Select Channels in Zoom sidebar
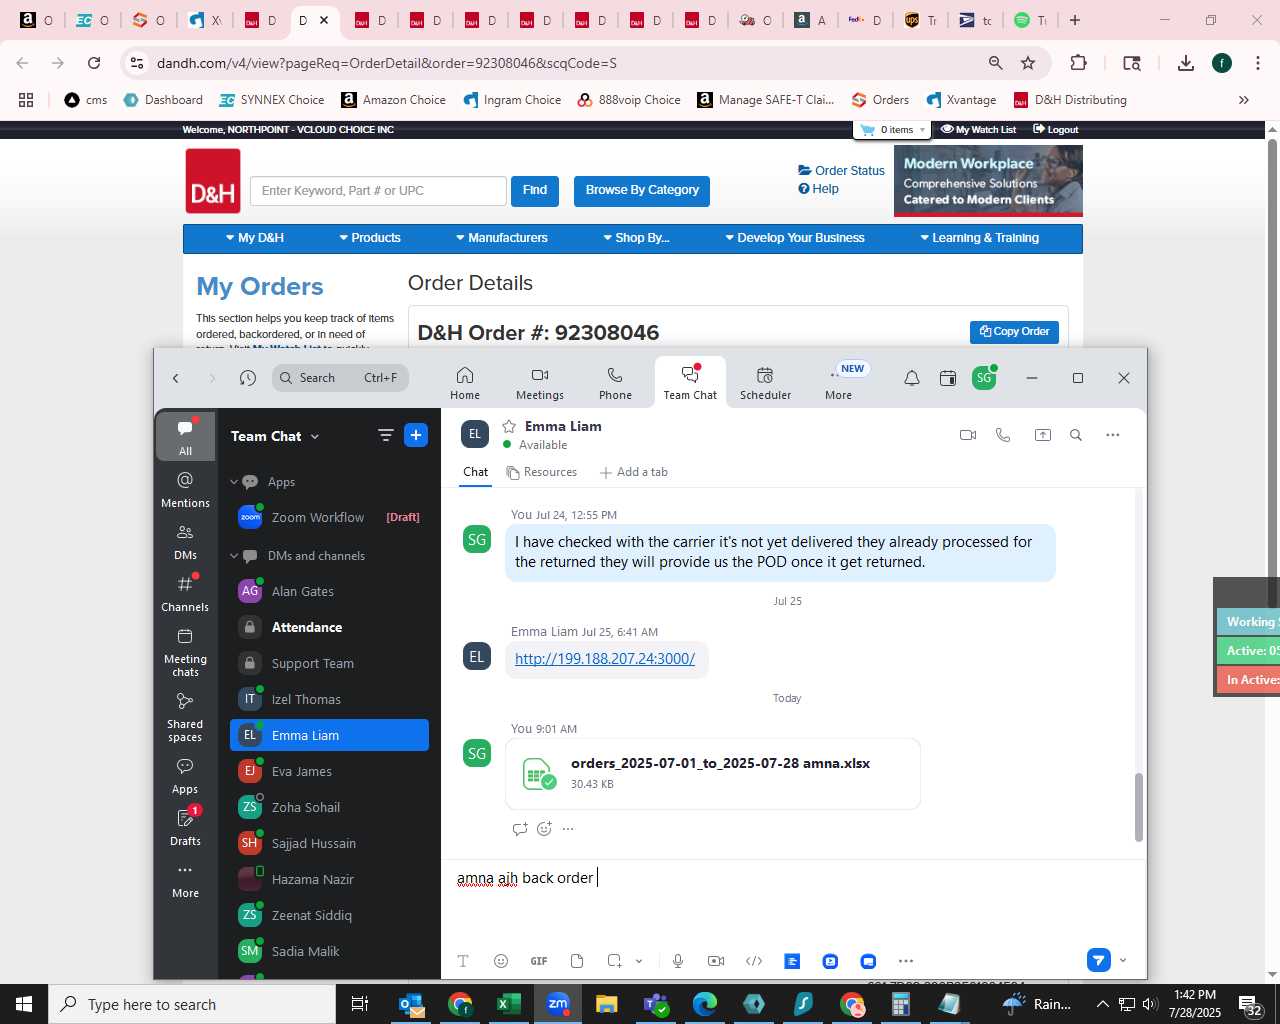 pos(185,594)
